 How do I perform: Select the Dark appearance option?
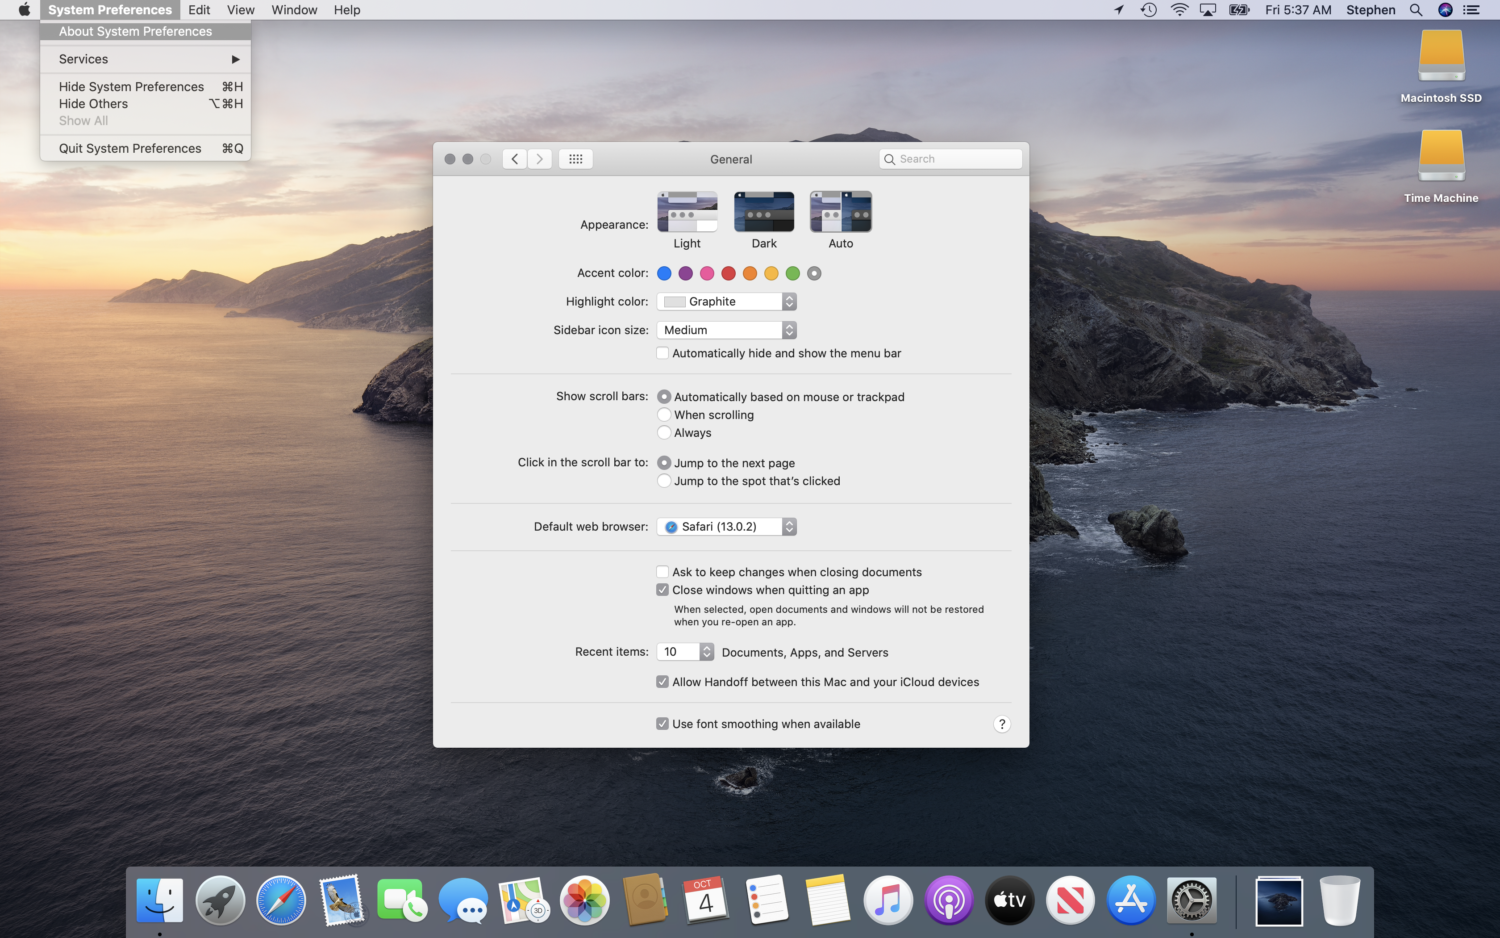coord(764,211)
